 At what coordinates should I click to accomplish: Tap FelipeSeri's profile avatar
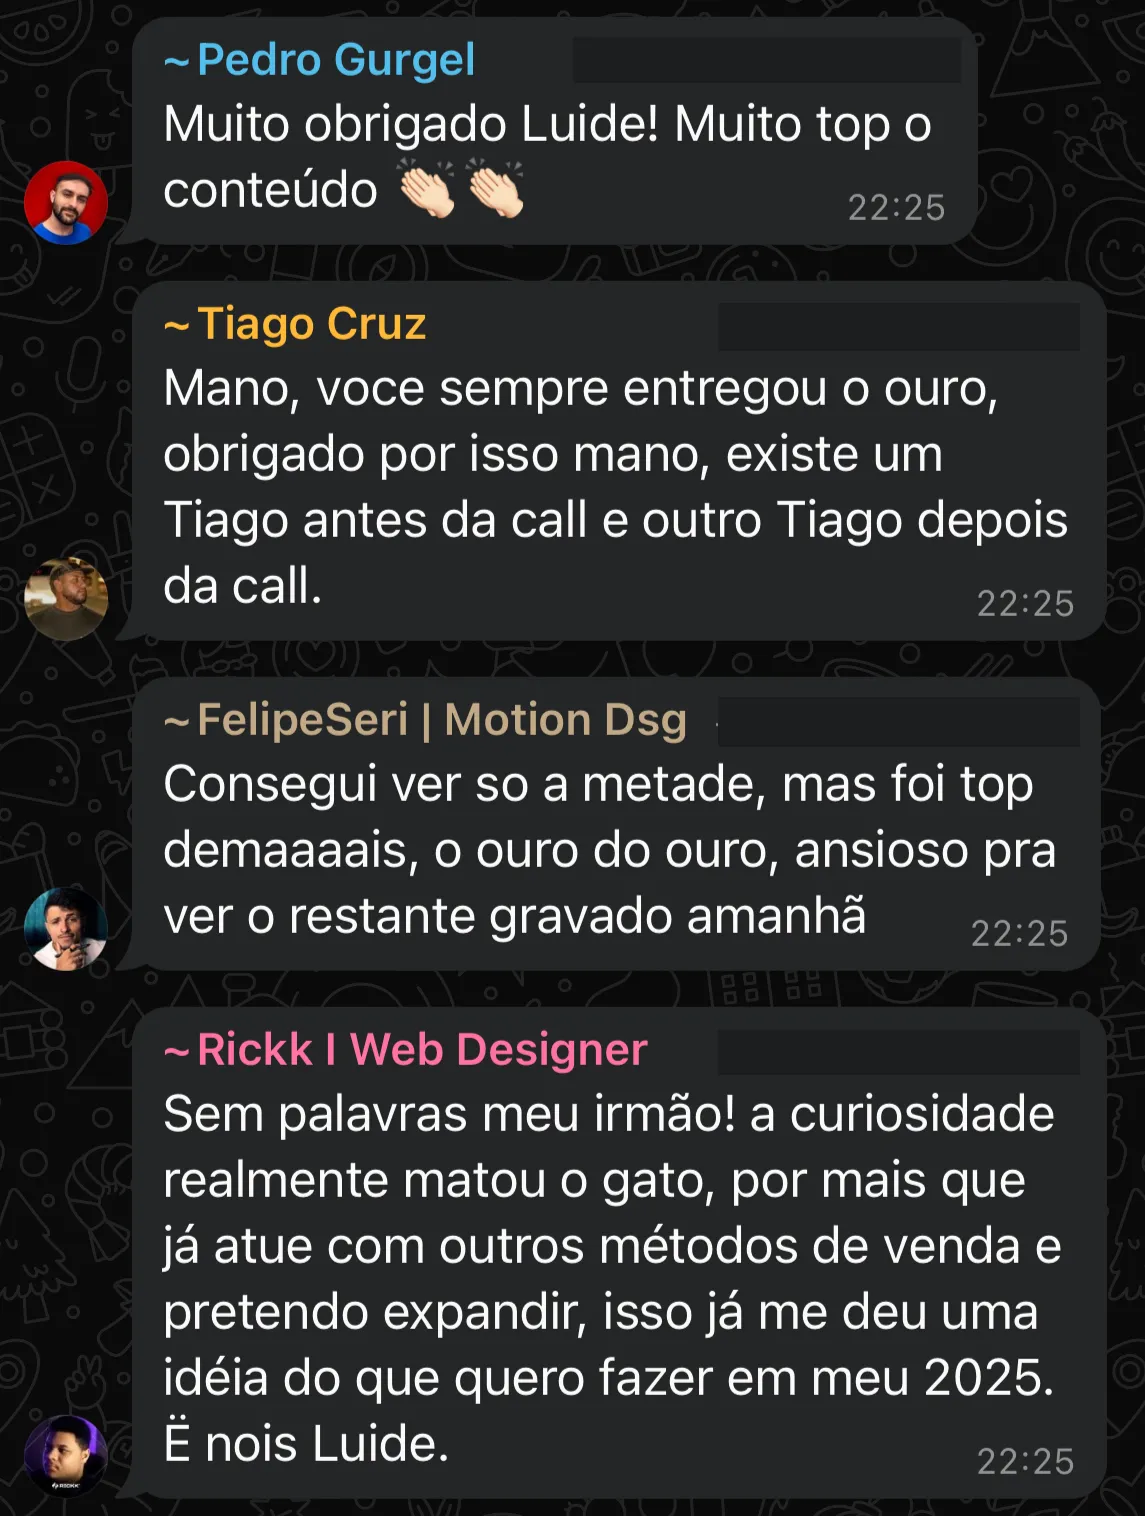point(66,929)
